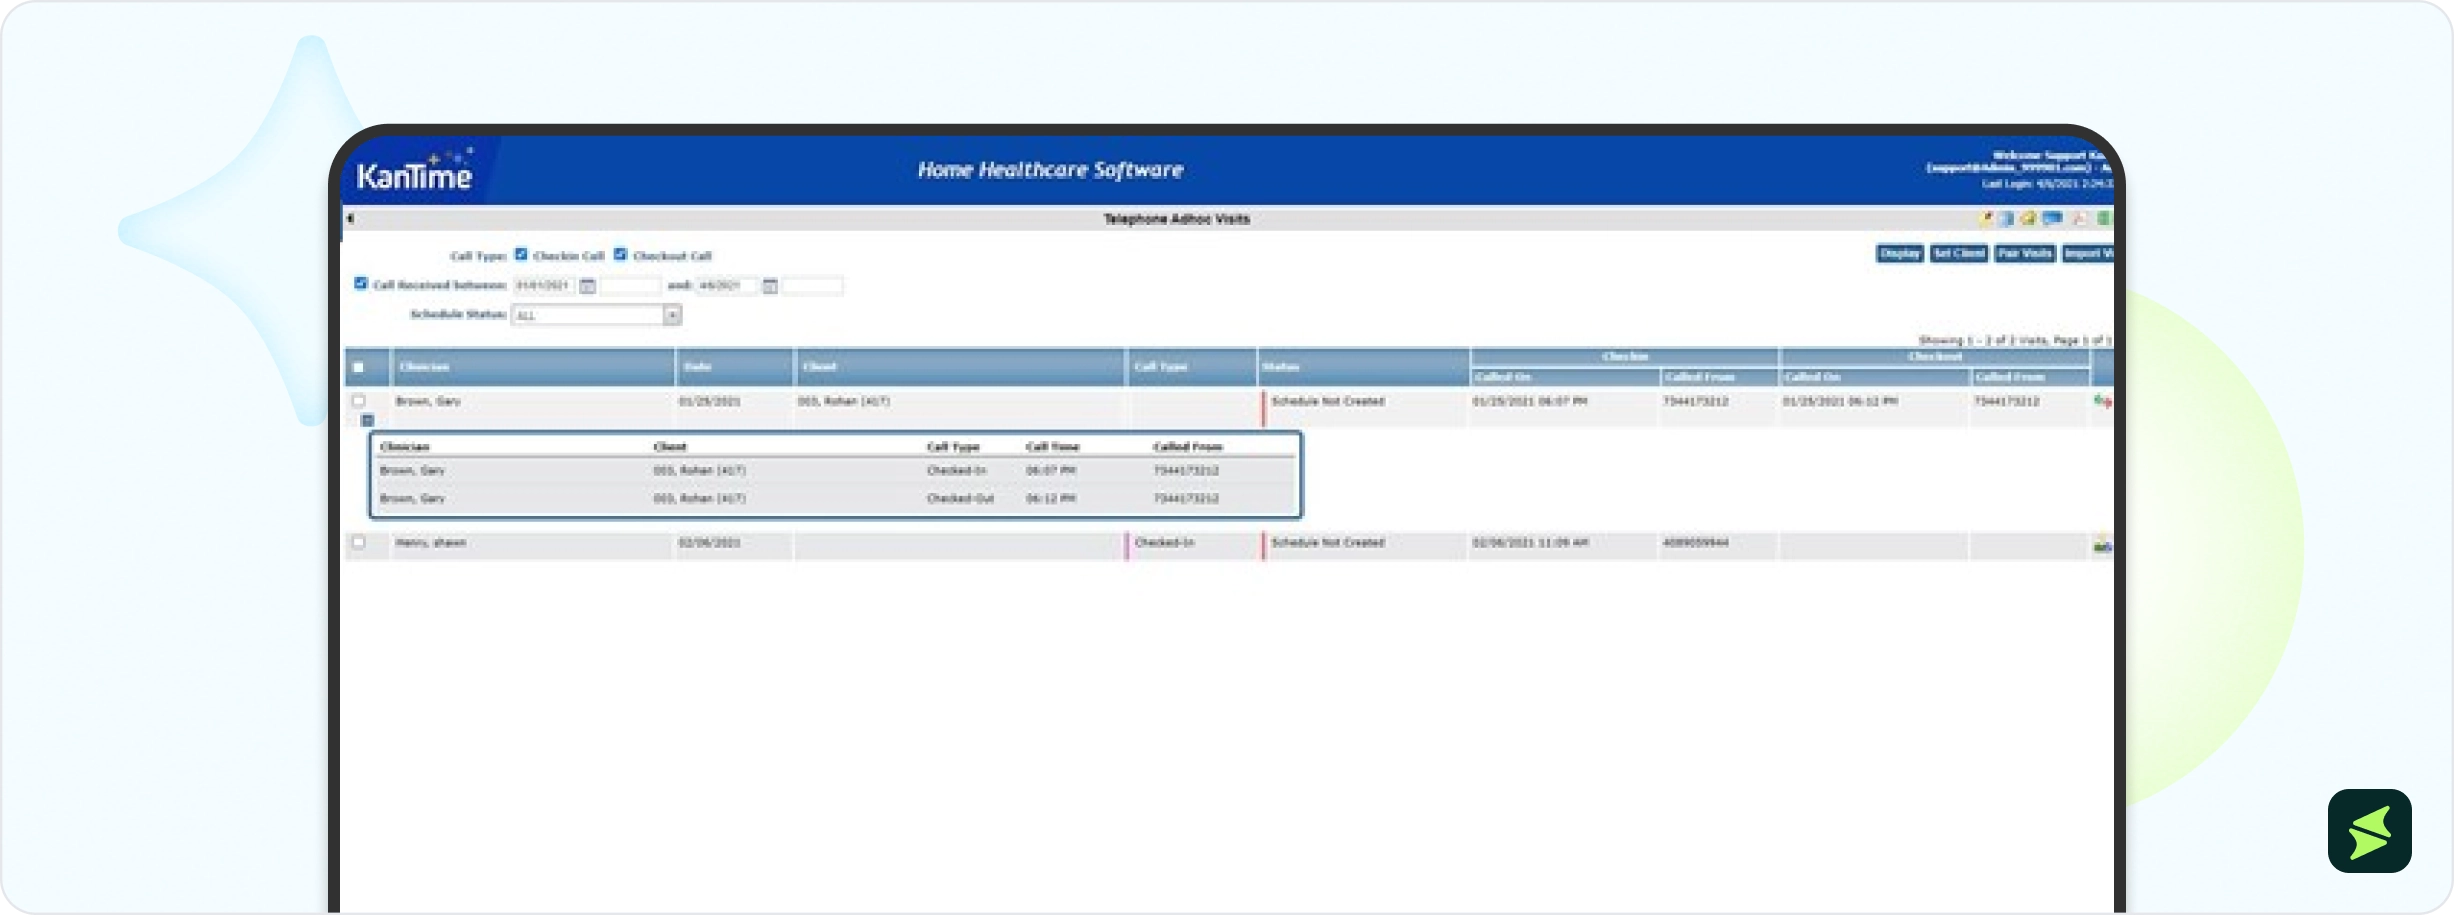Click the yellow folder toolbar icon

pos(2028,218)
